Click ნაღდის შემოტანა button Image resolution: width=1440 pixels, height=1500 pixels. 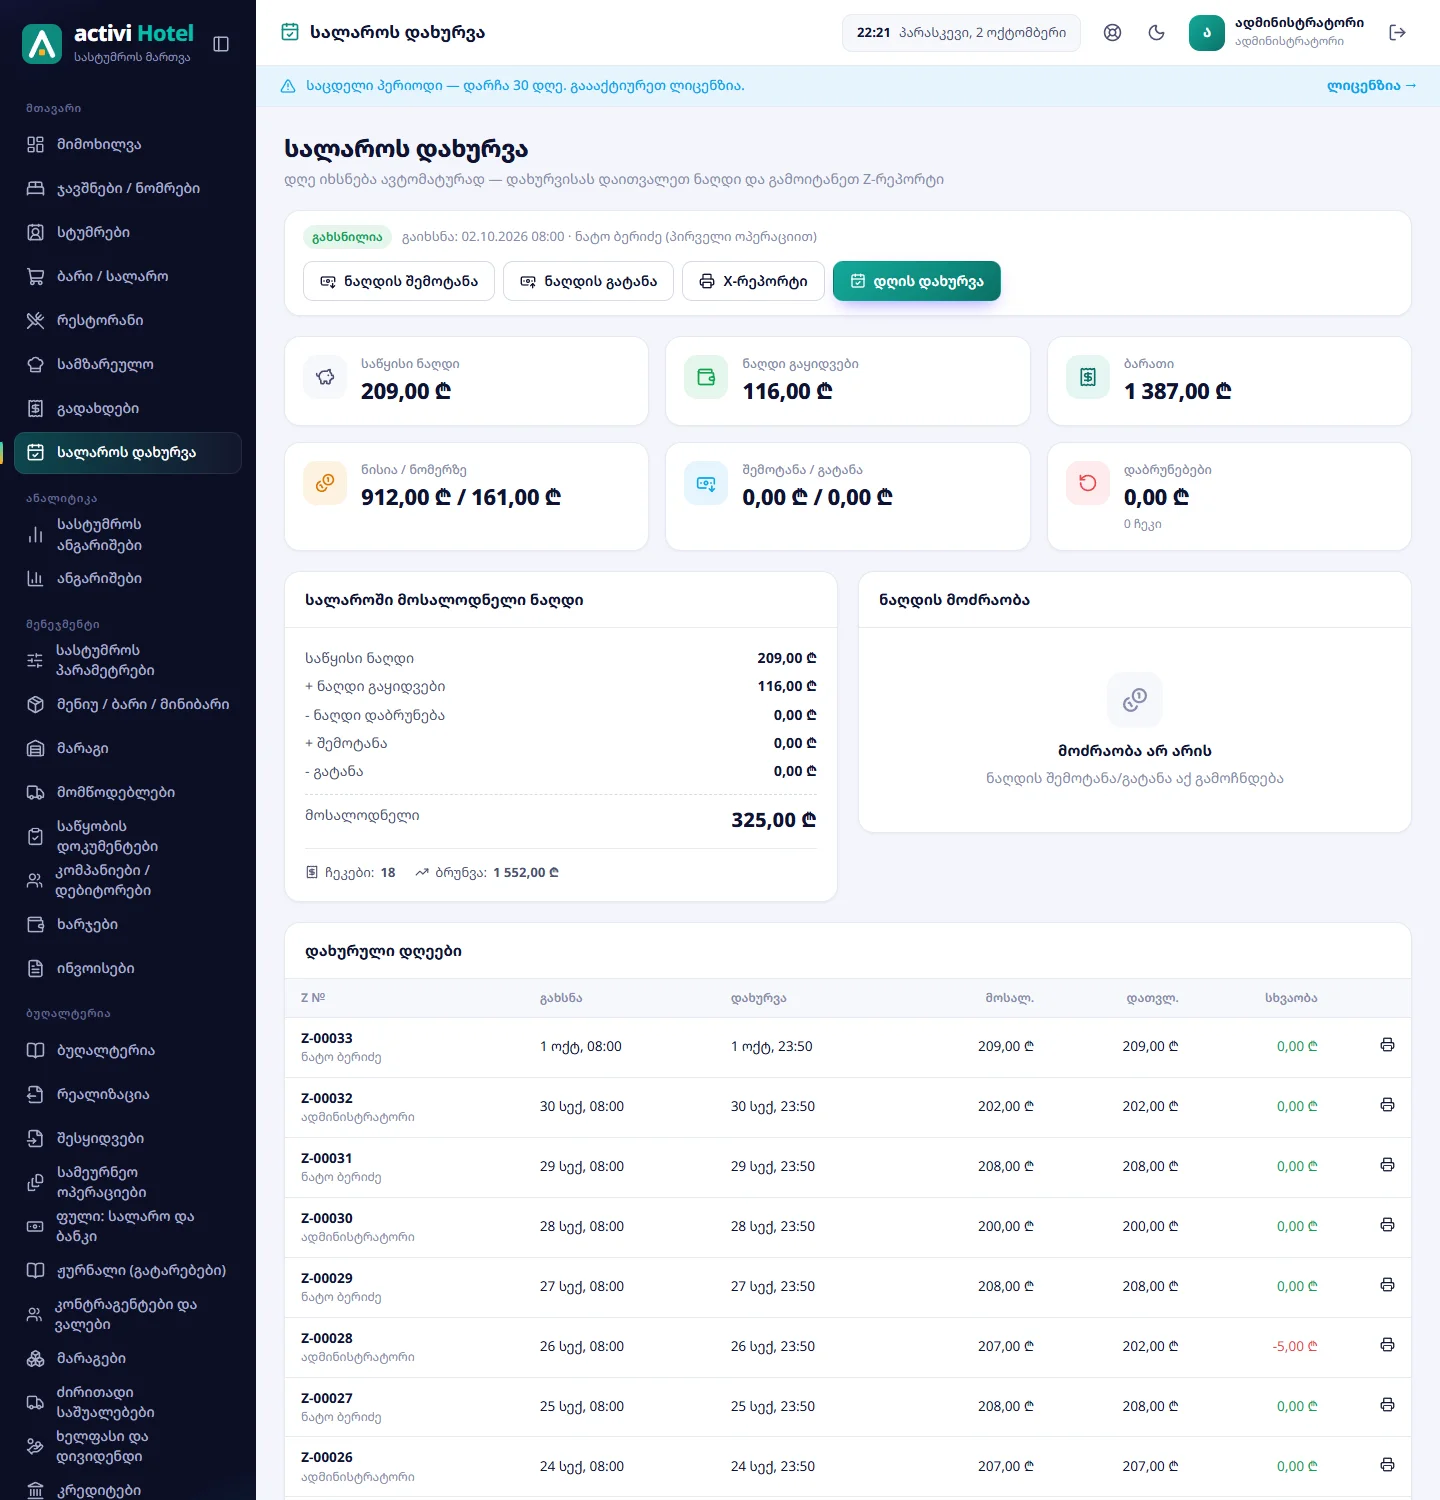pos(399,281)
